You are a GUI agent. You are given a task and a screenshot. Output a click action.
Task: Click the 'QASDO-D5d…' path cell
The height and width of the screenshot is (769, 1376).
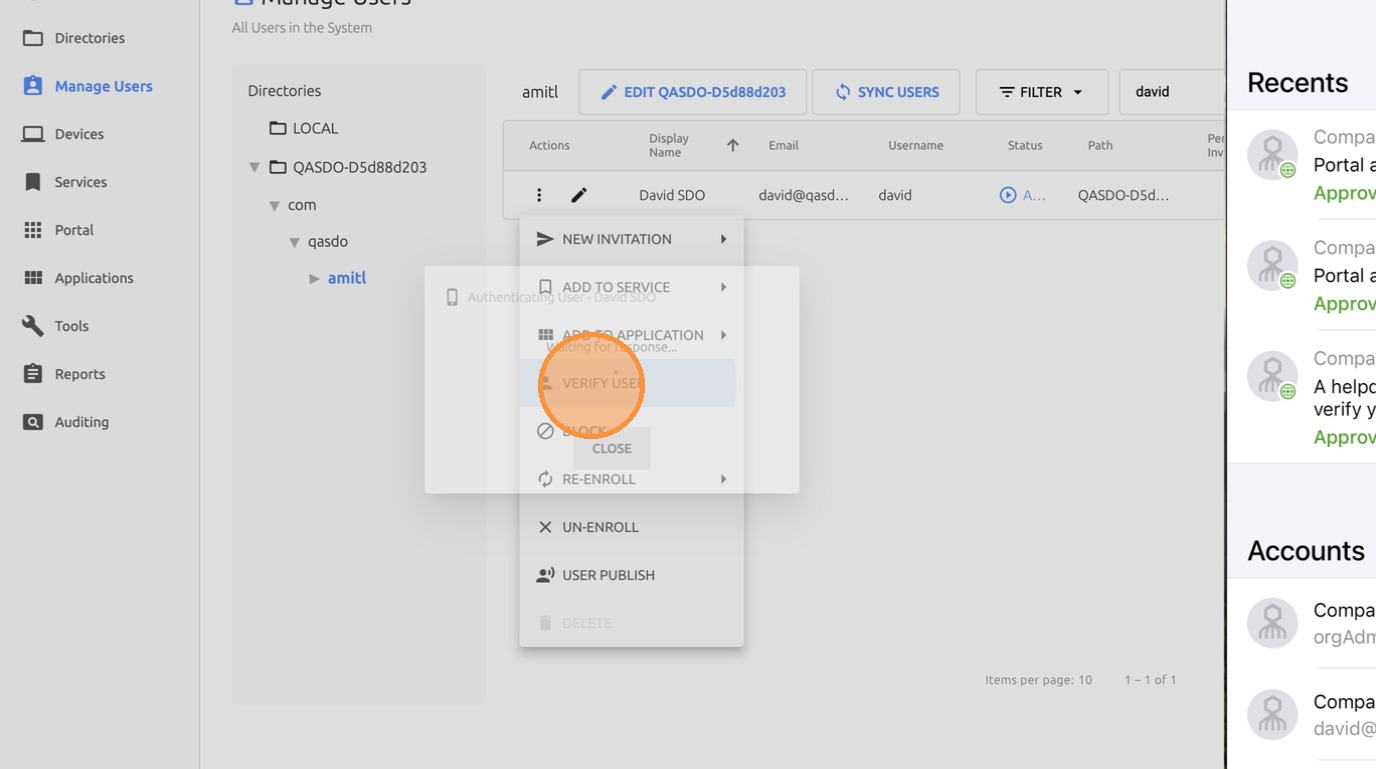click(x=1123, y=195)
